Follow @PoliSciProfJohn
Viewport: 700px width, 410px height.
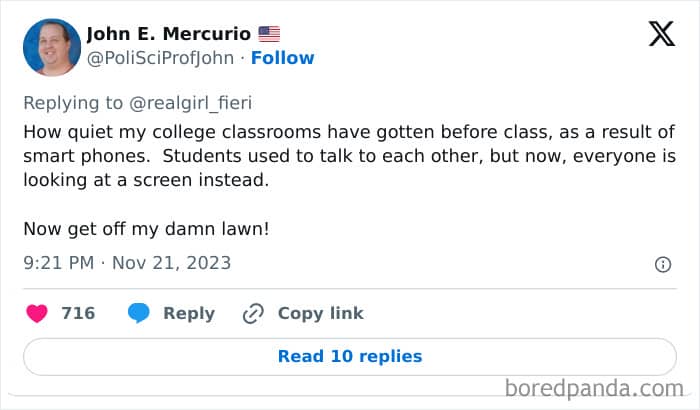pos(282,57)
